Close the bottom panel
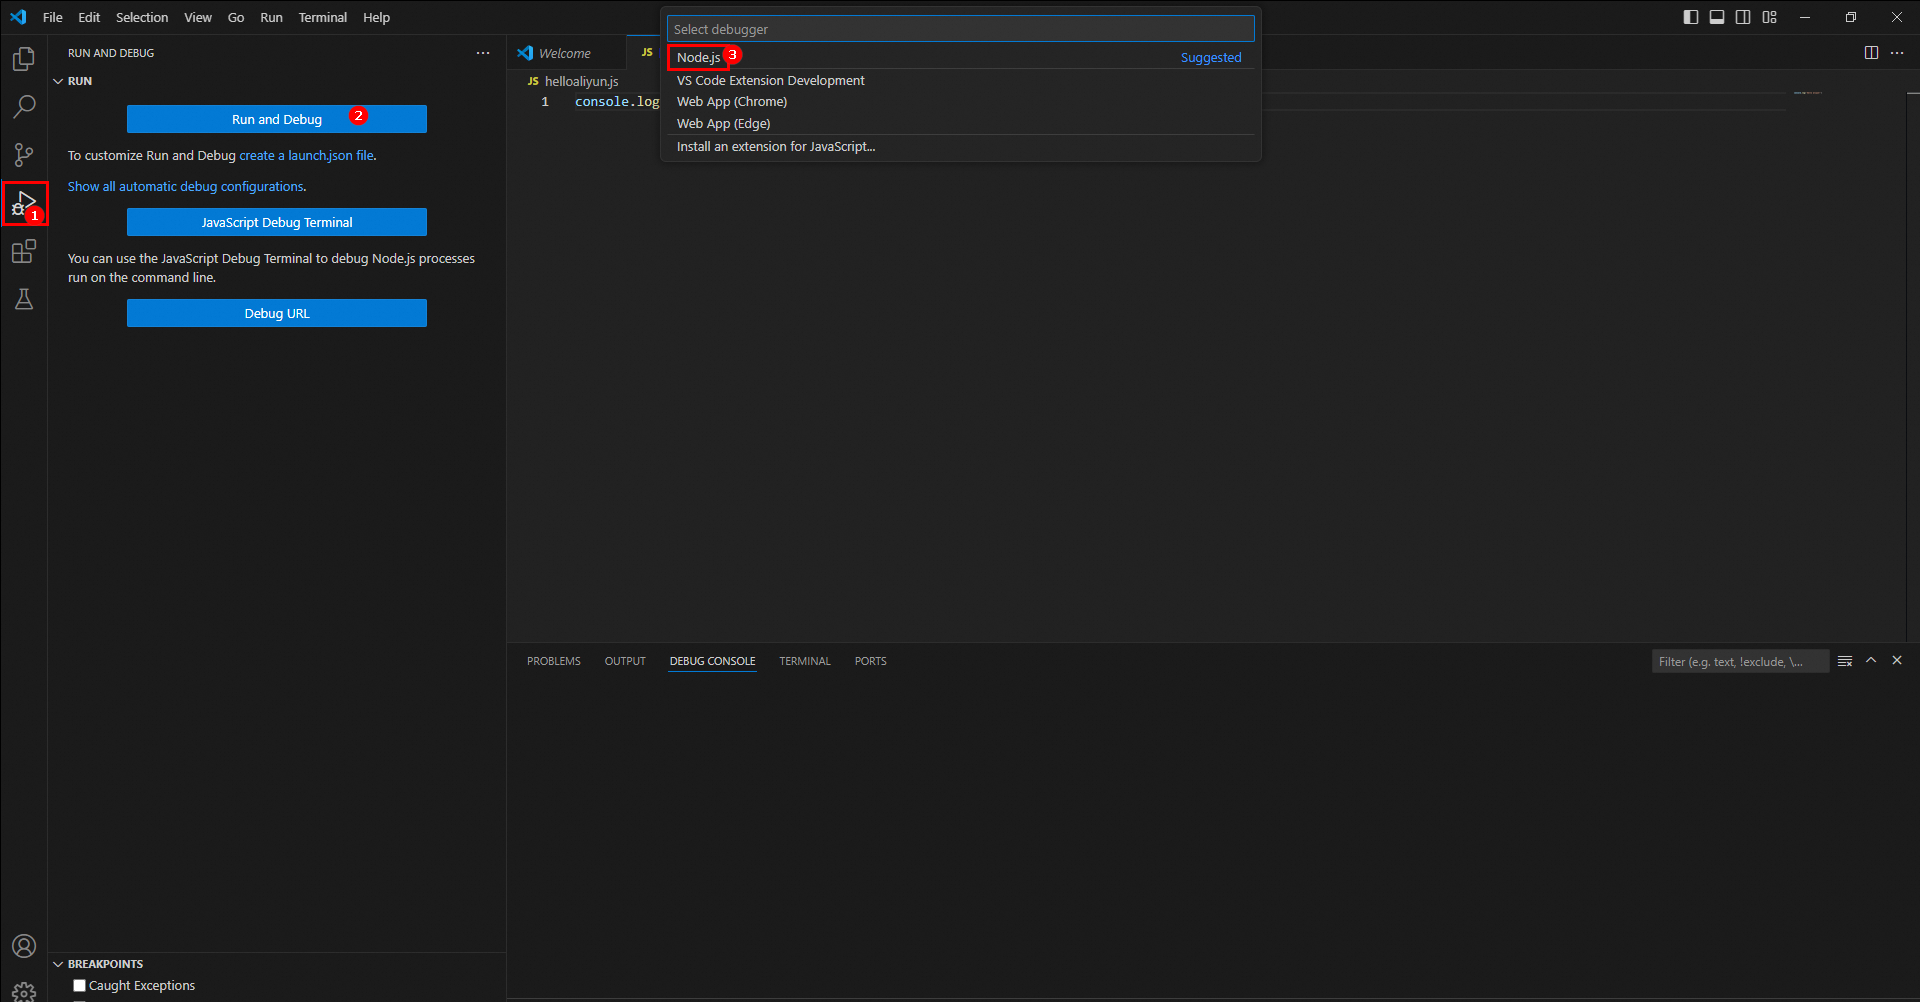1920x1002 pixels. pyautogui.click(x=1897, y=661)
